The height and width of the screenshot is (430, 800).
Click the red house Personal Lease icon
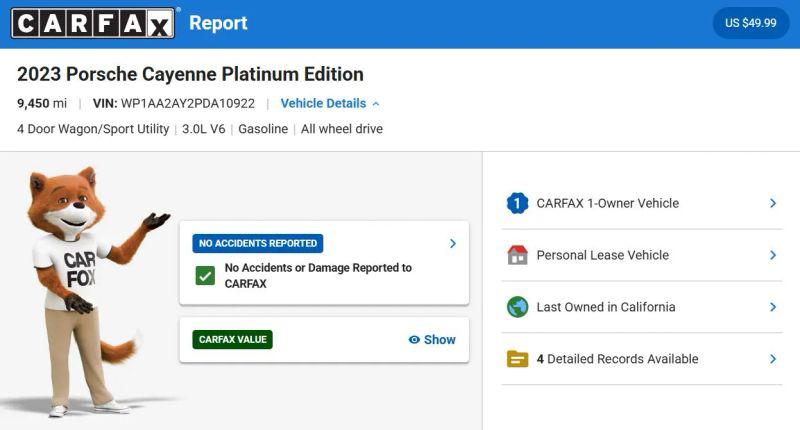517,255
